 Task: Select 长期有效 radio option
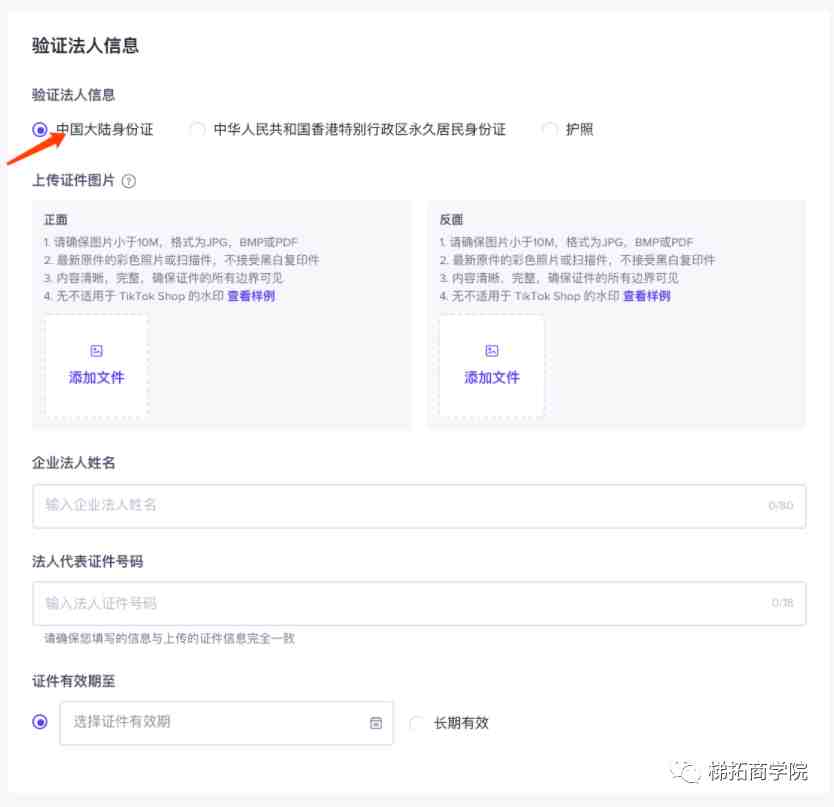coord(416,723)
